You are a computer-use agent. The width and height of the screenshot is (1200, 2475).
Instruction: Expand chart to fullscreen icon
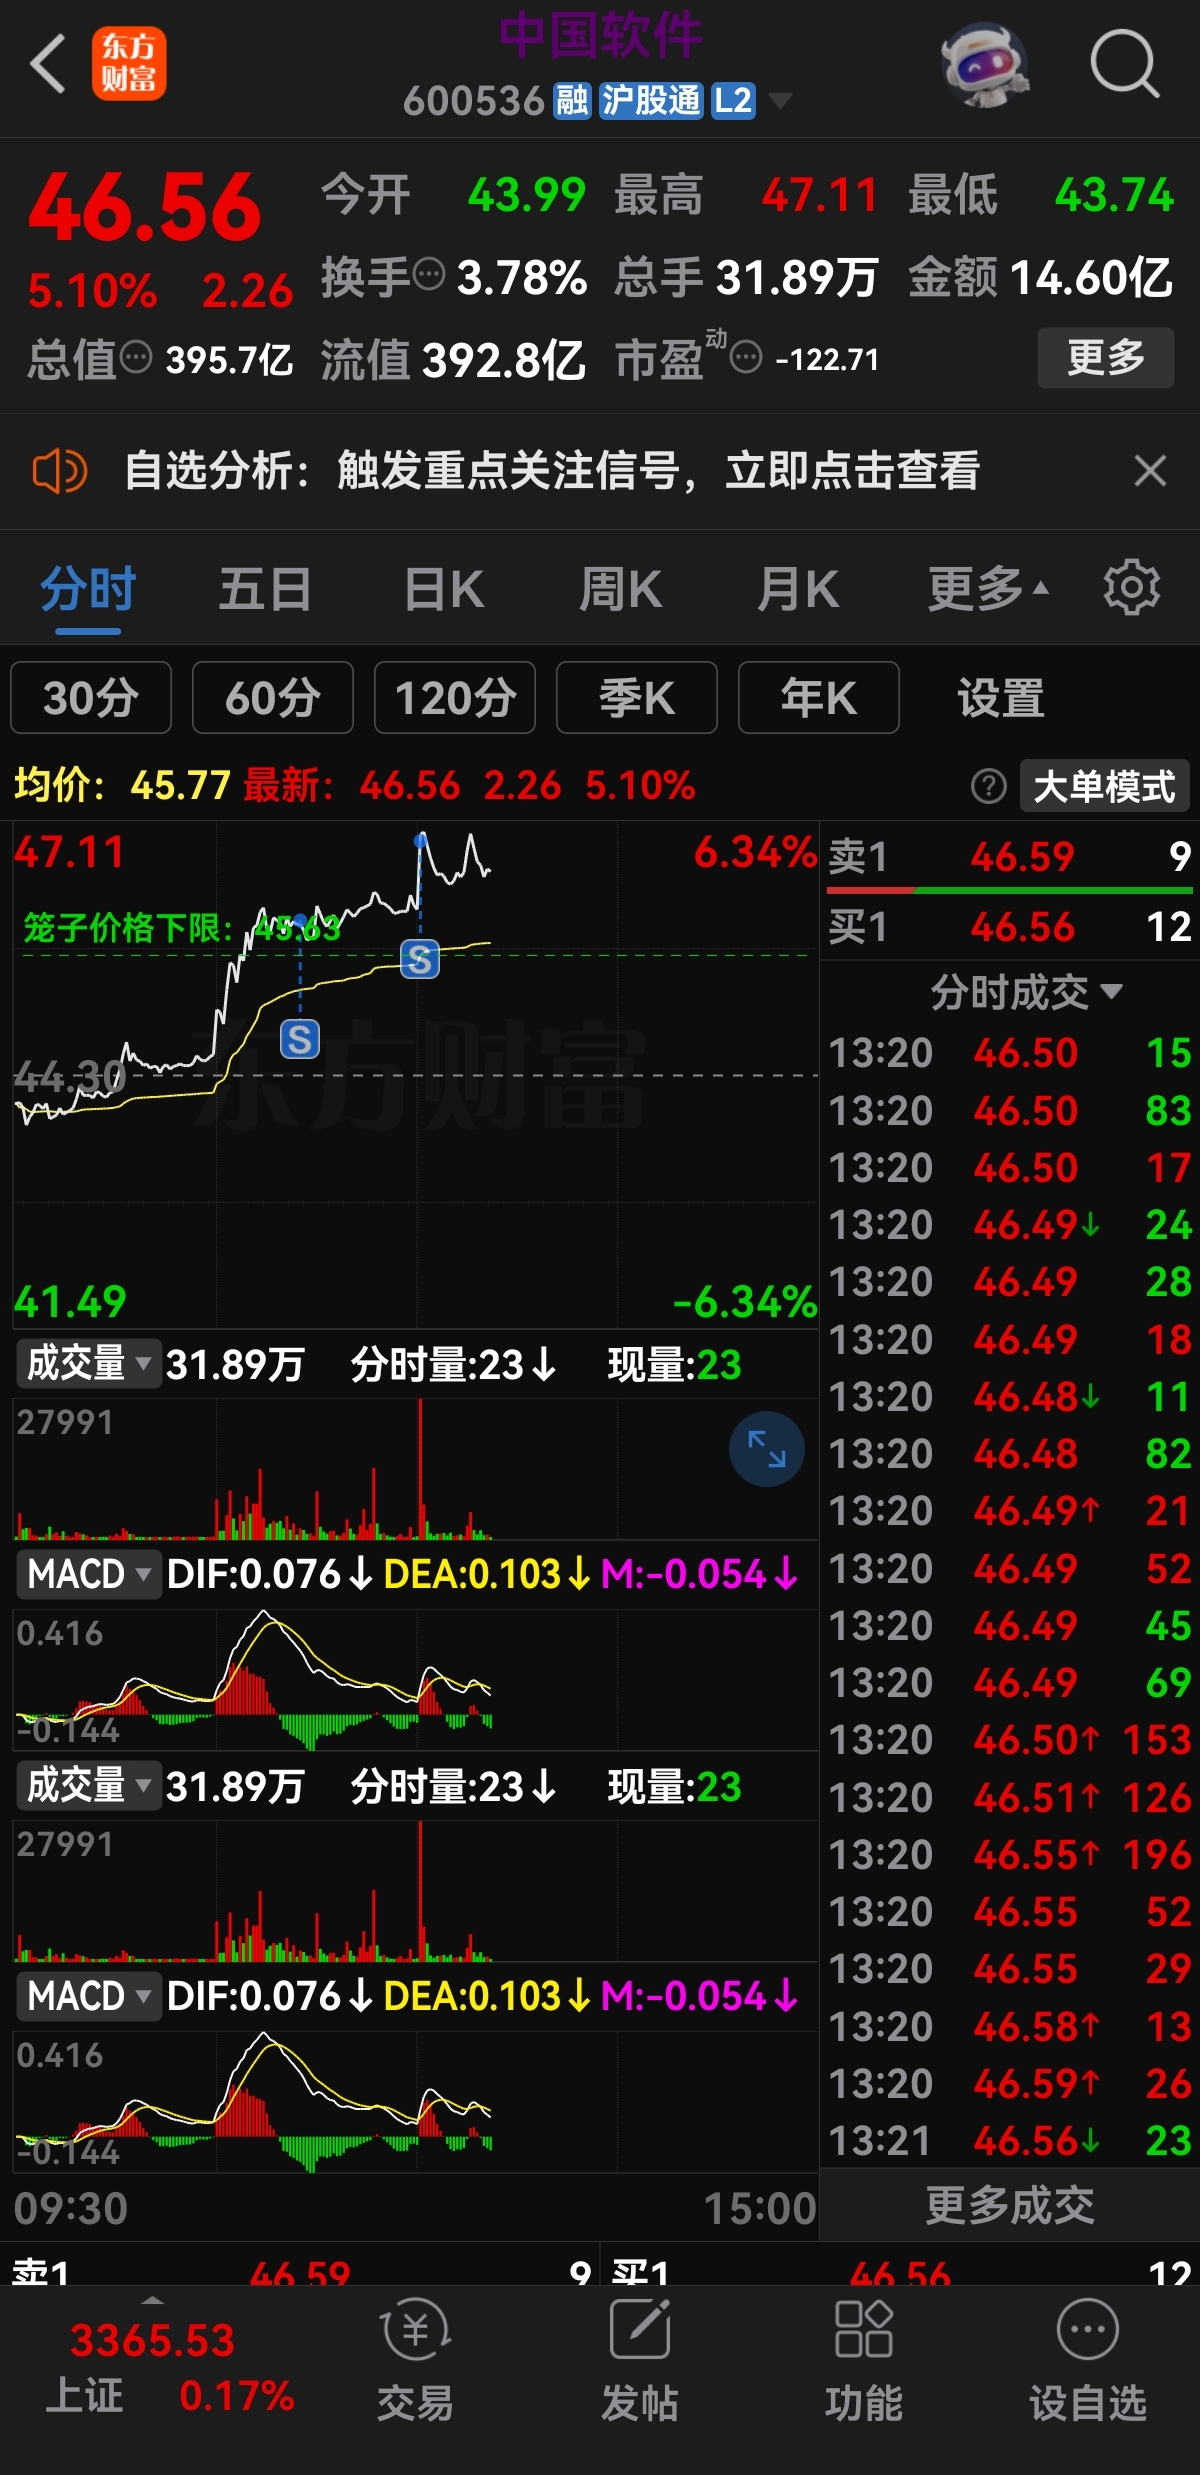[x=767, y=1449]
